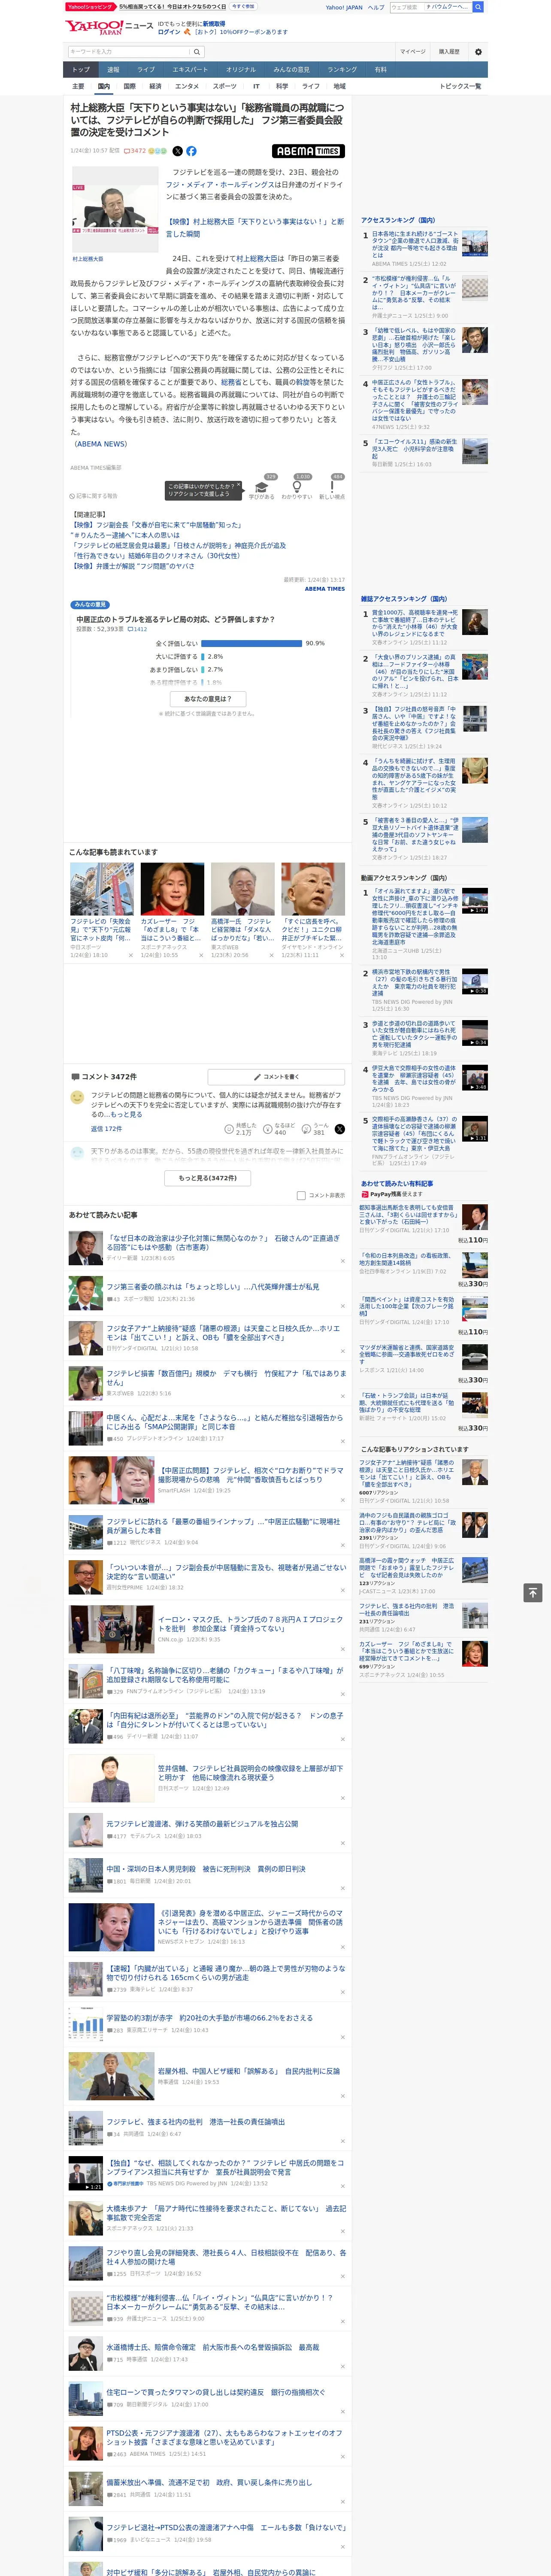Focus the keyword search input field

pos(129,51)
